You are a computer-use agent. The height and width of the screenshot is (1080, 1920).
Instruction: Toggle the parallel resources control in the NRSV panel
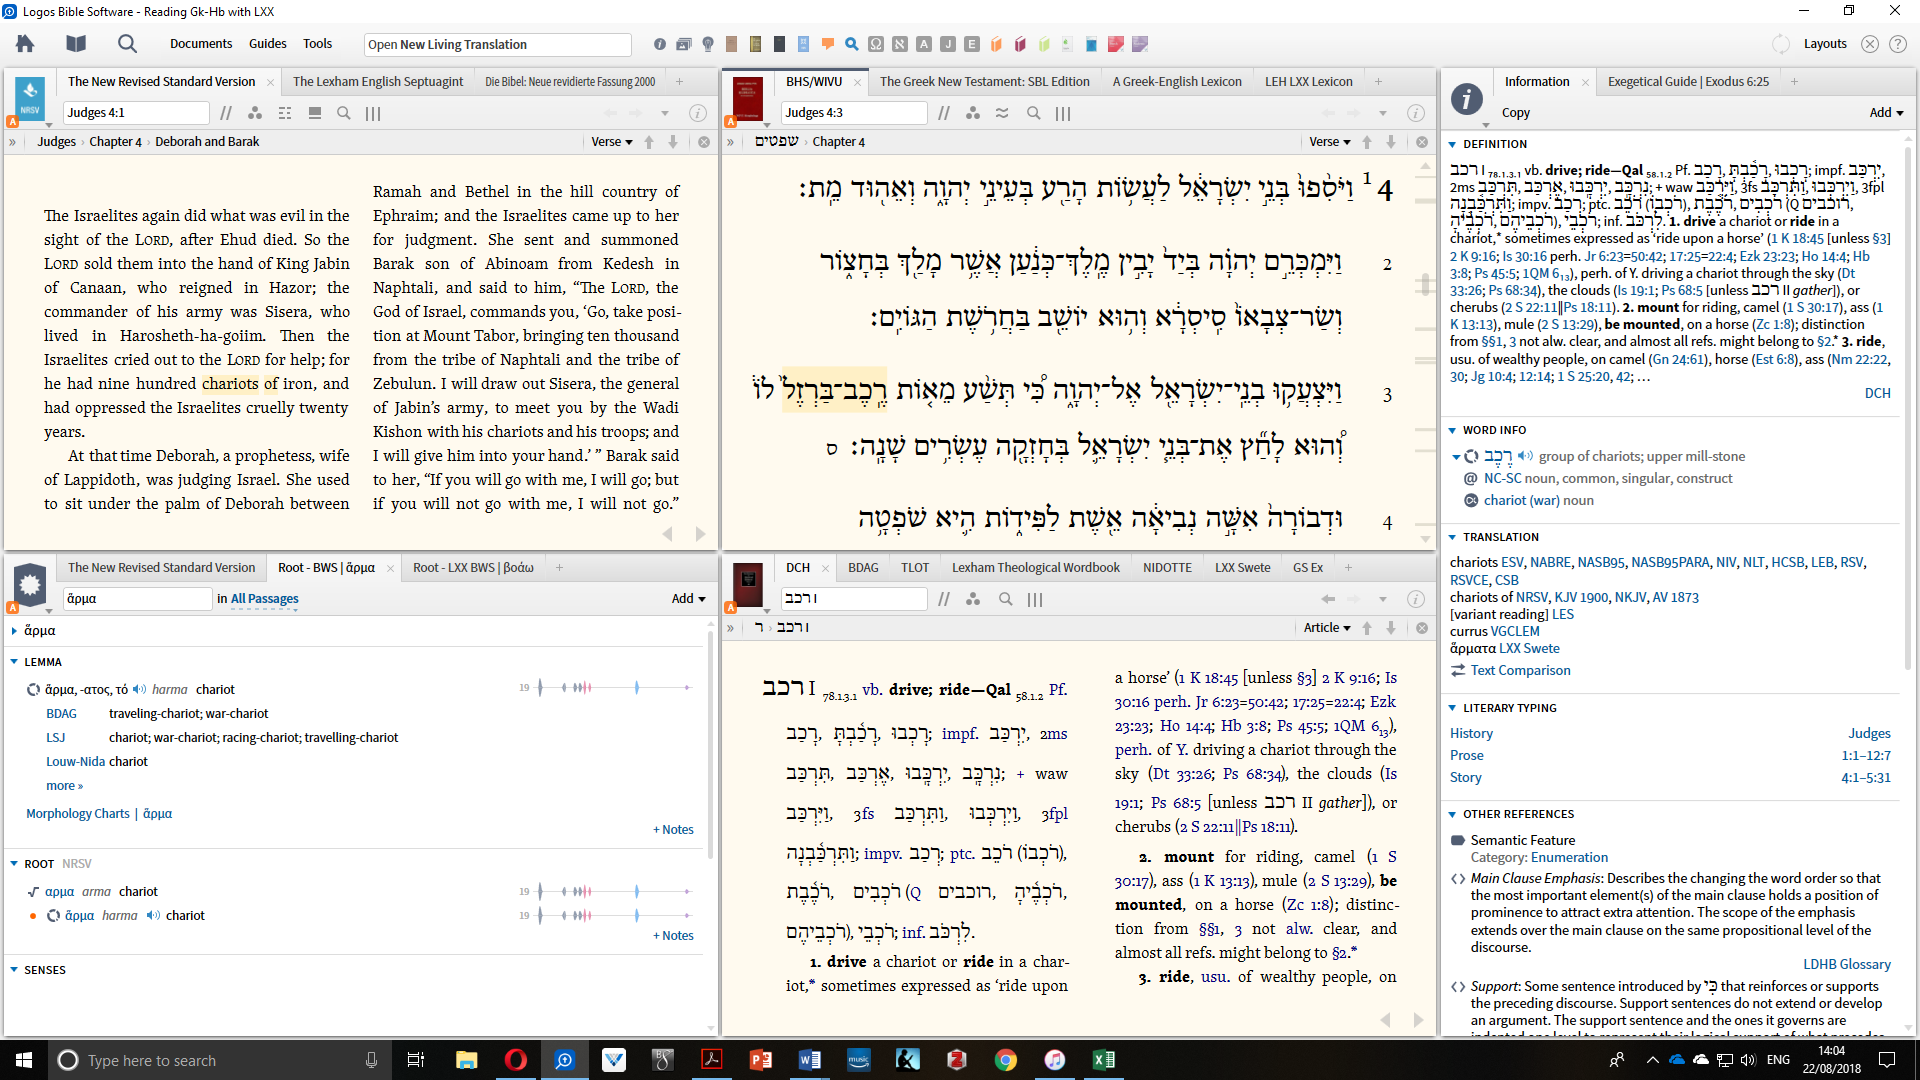click(x=226, y=113)
